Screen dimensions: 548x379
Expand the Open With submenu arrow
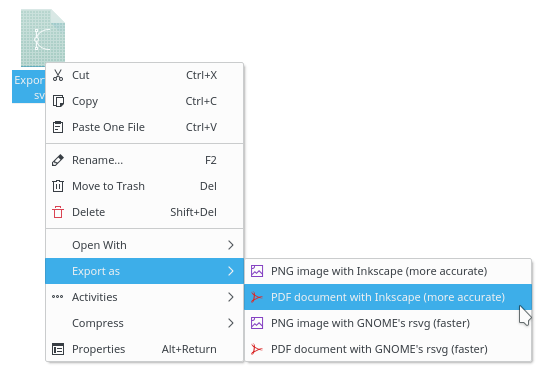point(231,245)
